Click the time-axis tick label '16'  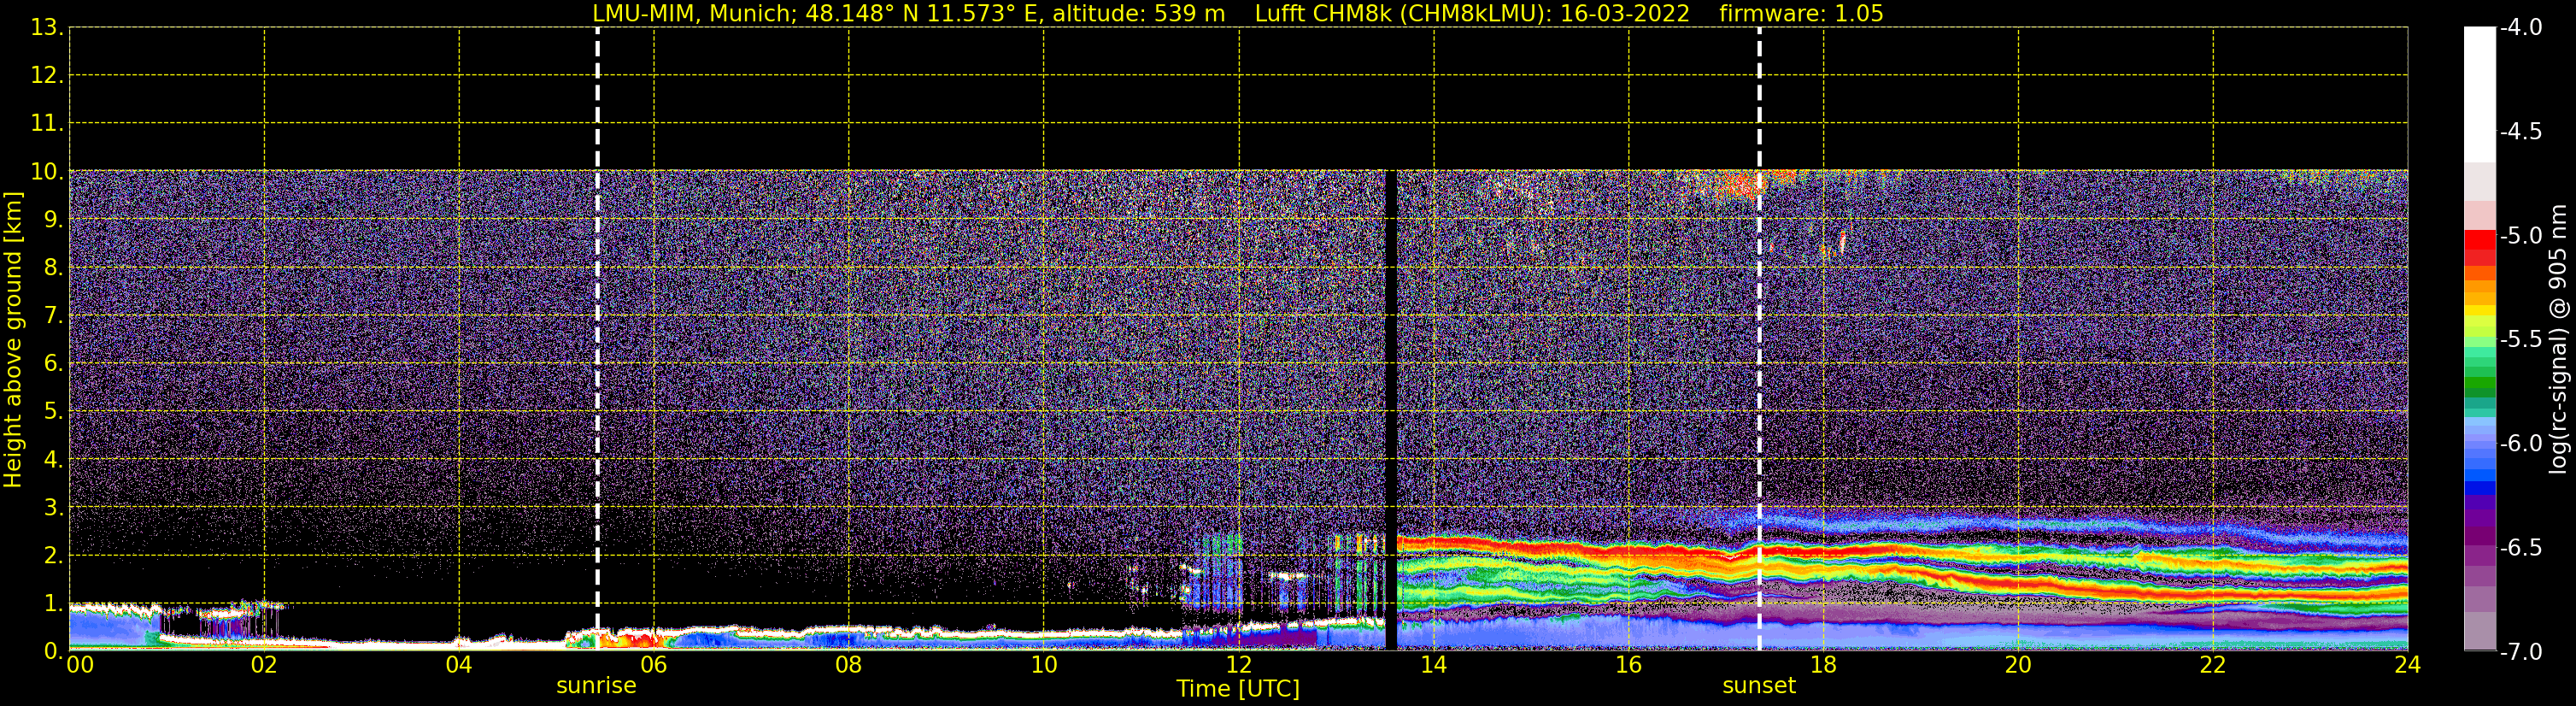click(1629, 665)
